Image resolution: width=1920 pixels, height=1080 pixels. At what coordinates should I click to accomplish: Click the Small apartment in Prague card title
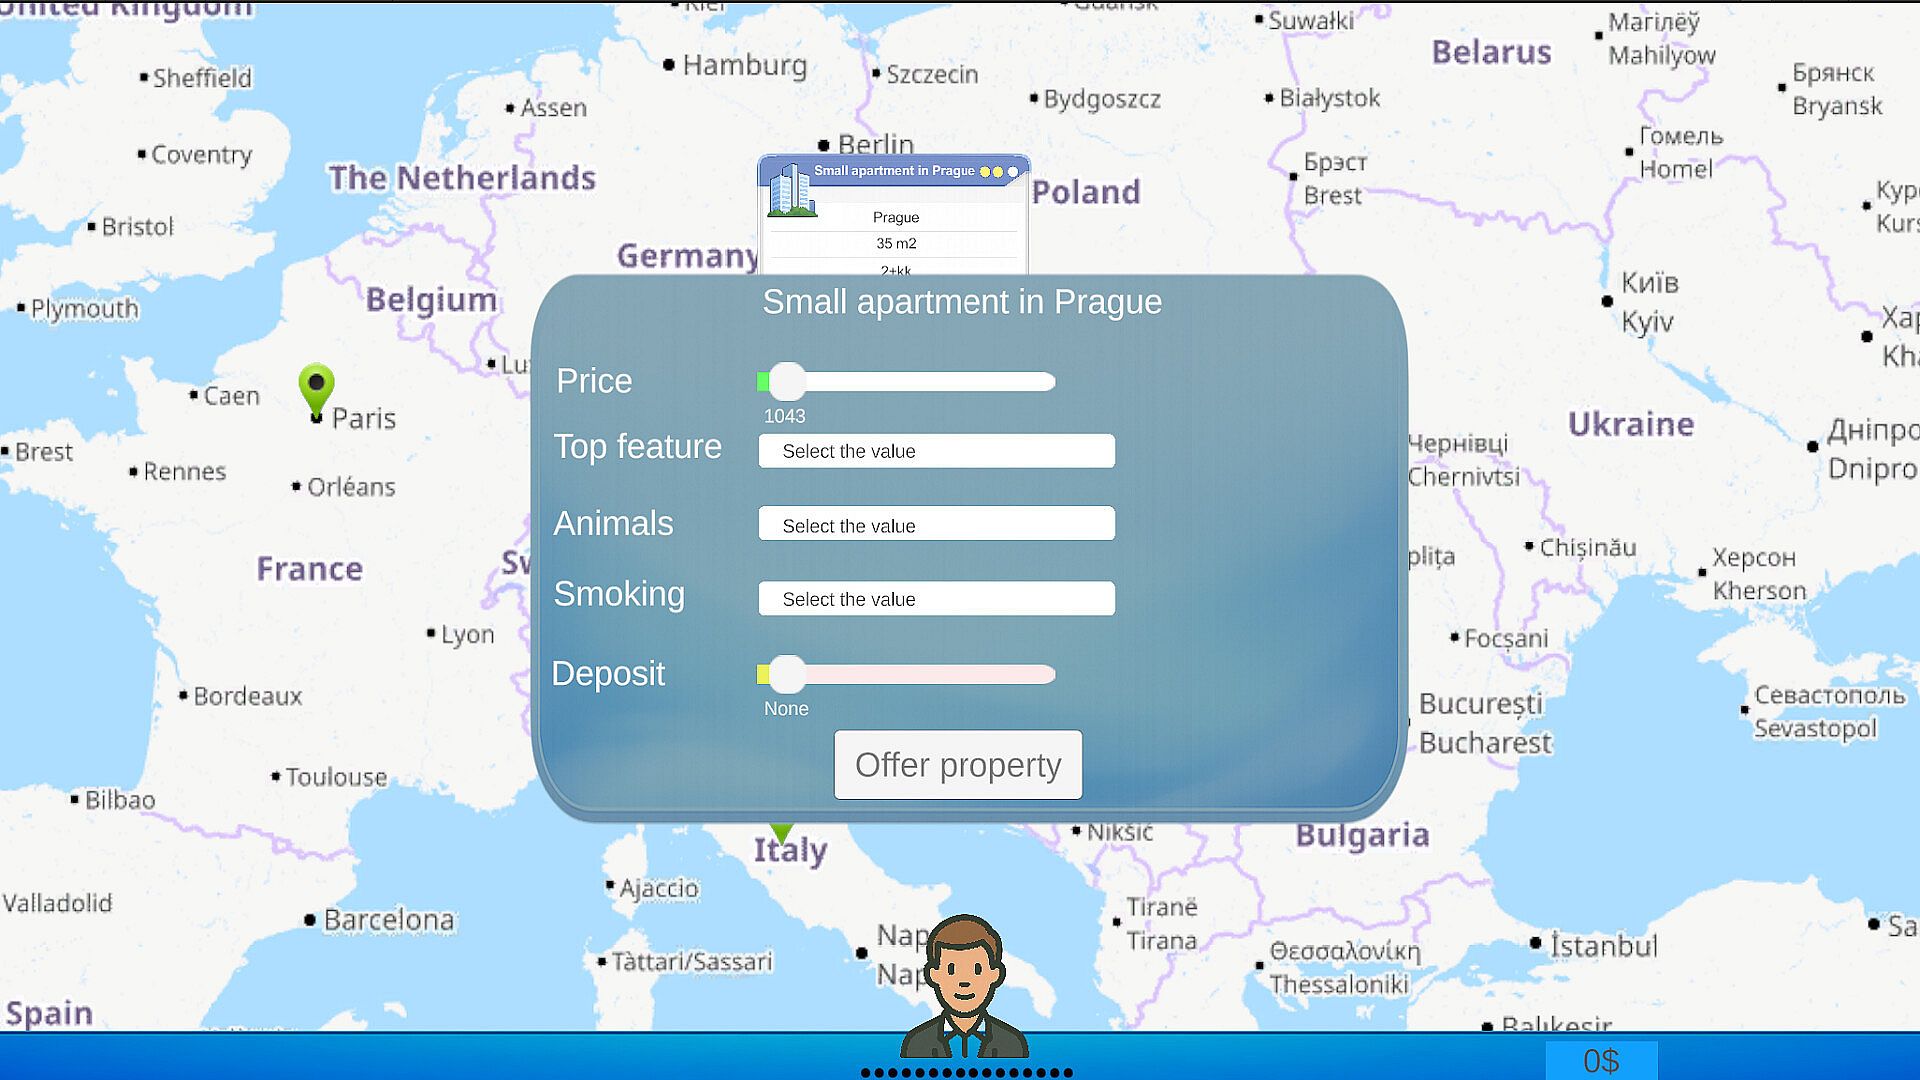click(893, 171)
